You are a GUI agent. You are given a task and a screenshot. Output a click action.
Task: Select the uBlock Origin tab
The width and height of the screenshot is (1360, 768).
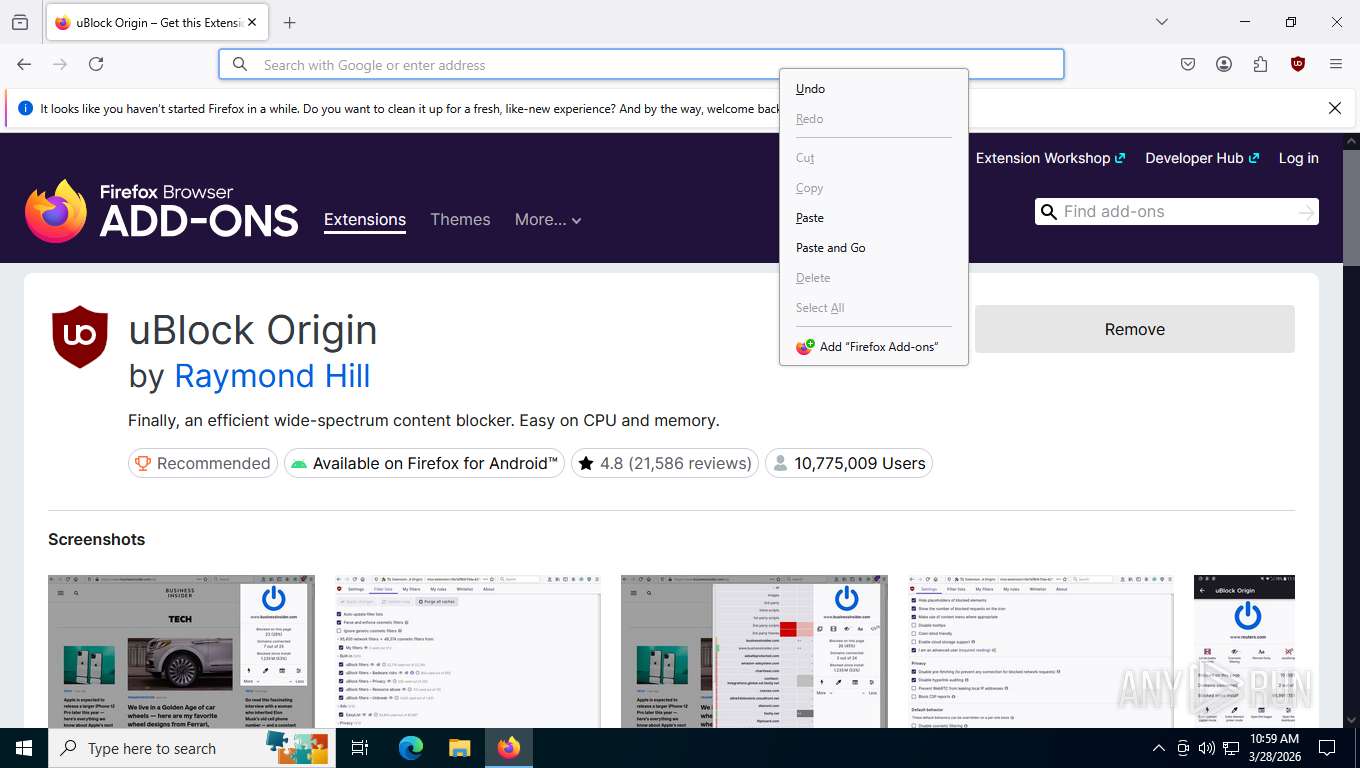[x=157, y=22]
